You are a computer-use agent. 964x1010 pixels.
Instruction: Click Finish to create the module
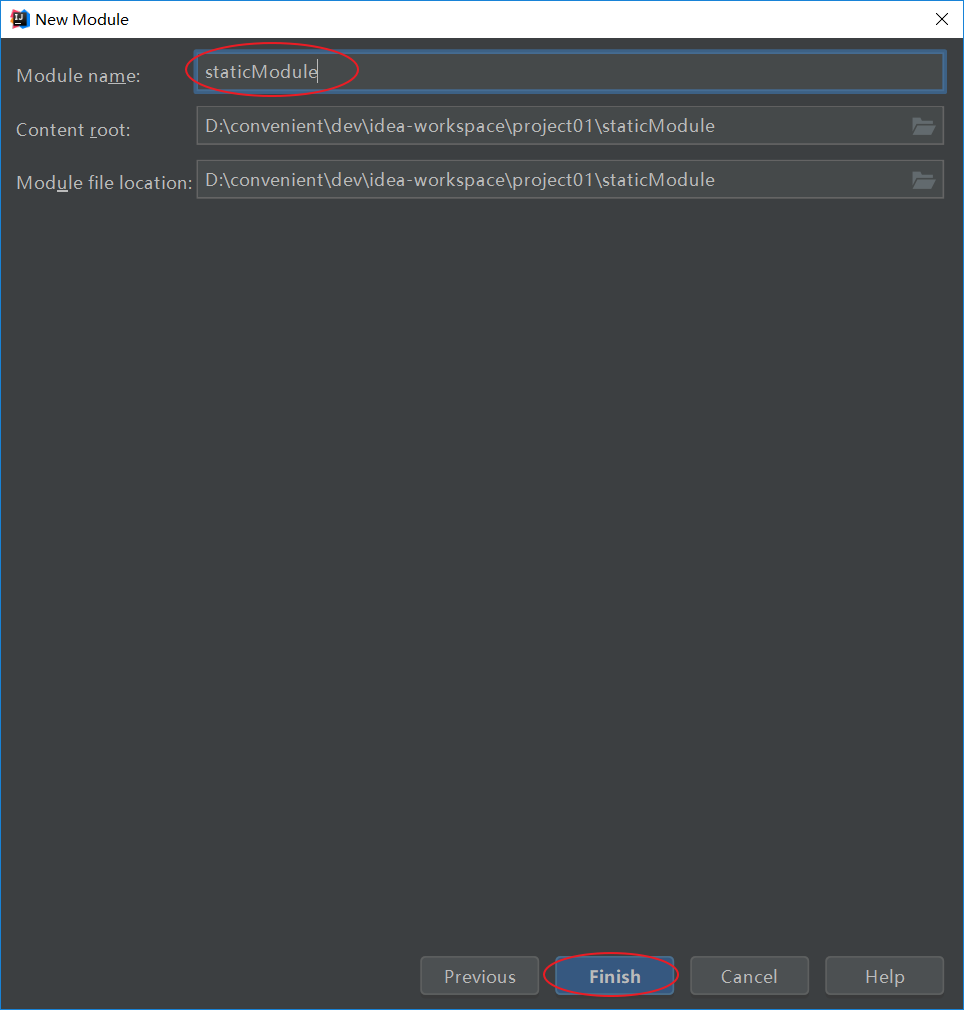coord(614,976)
